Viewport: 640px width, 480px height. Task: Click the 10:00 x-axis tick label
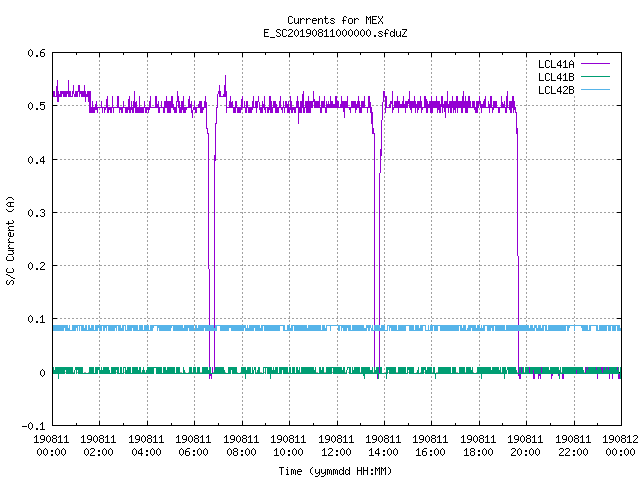click(x=288, y=452)
